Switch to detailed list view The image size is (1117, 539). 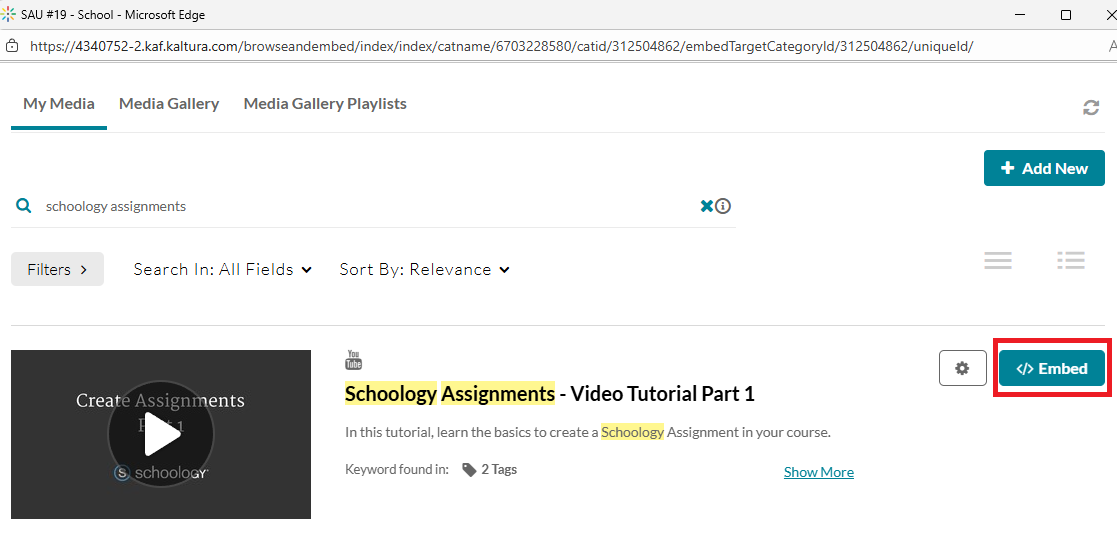[x=1071, y=260]
